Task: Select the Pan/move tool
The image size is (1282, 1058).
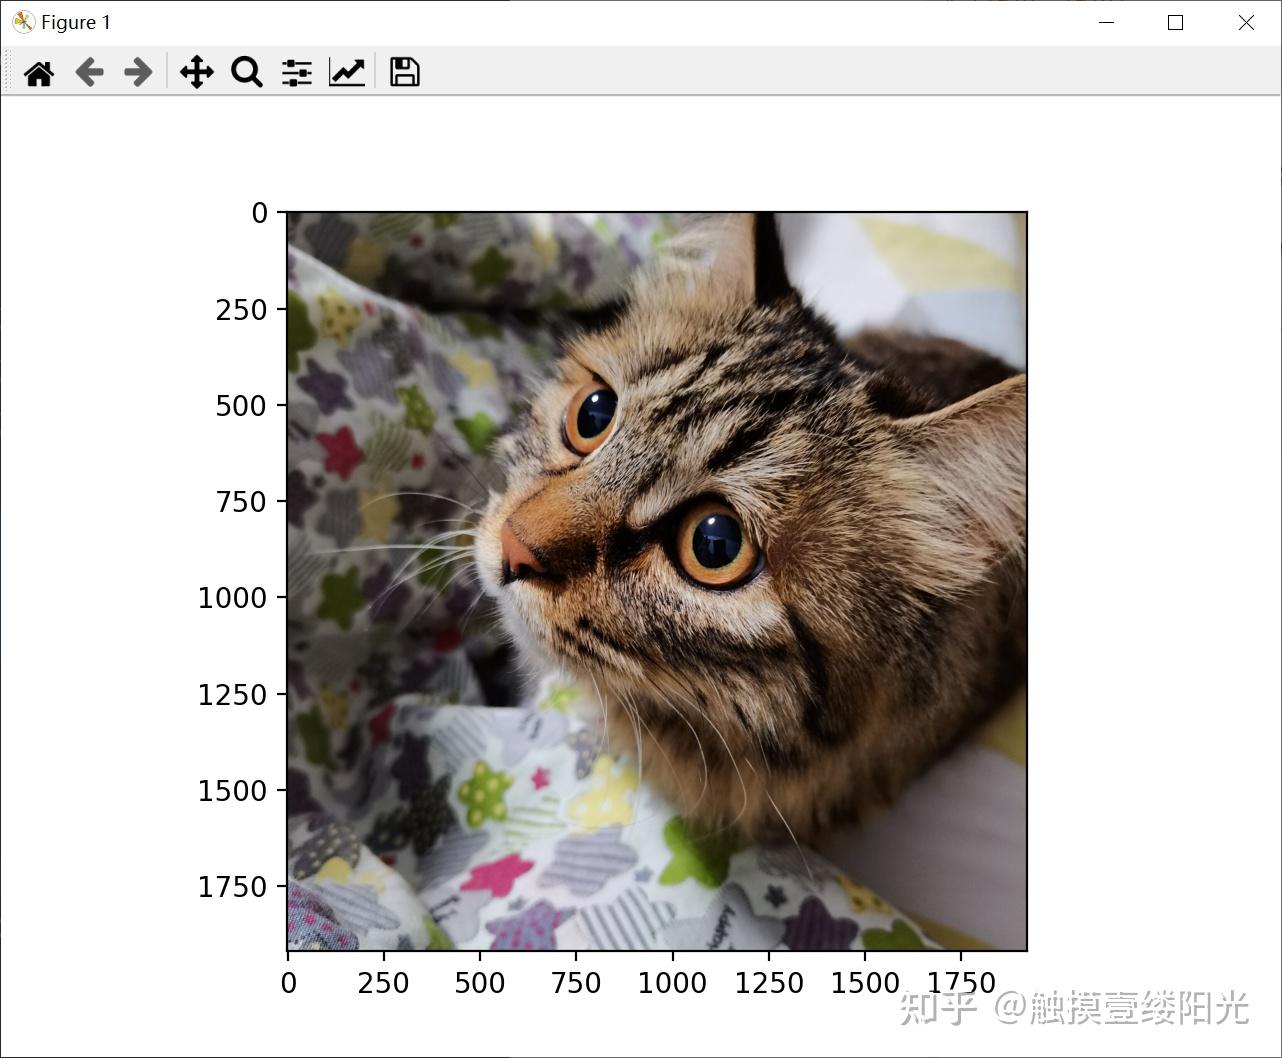Action: tap(196, 71)
